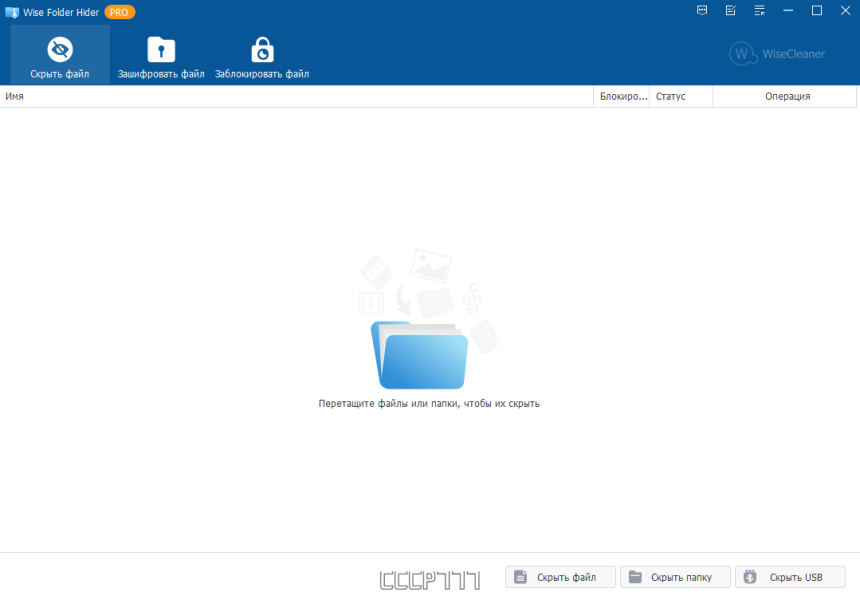Click the Скрыть USB button
860x600 pixels.
pos(790,577)
